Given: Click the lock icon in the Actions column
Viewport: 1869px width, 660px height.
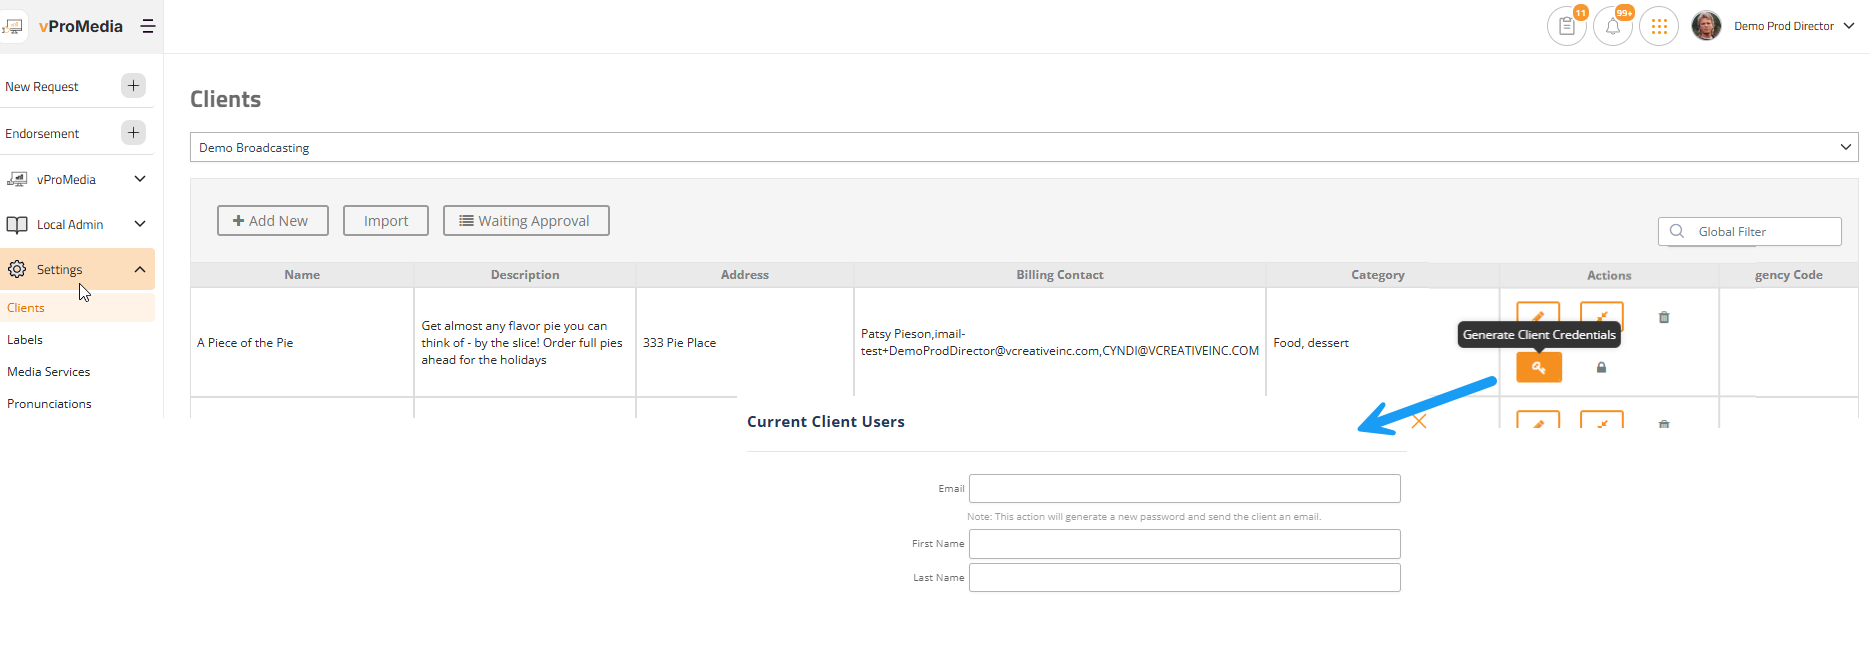Looking at the screenshot, I should (1601, 368).
